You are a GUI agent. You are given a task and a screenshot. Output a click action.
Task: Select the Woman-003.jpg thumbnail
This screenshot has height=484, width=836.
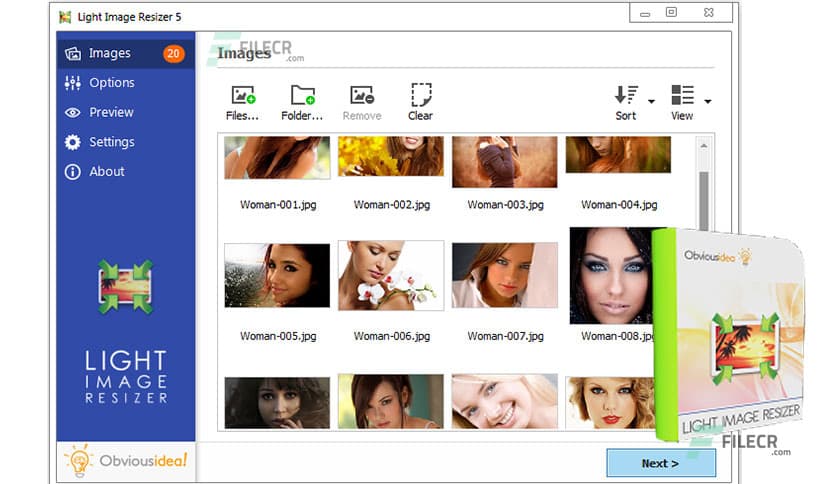coord(504,162)
